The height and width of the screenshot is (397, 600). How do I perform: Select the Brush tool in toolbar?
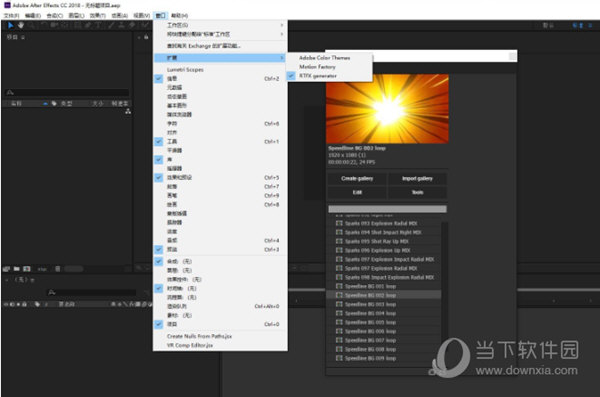coord(111,25)
